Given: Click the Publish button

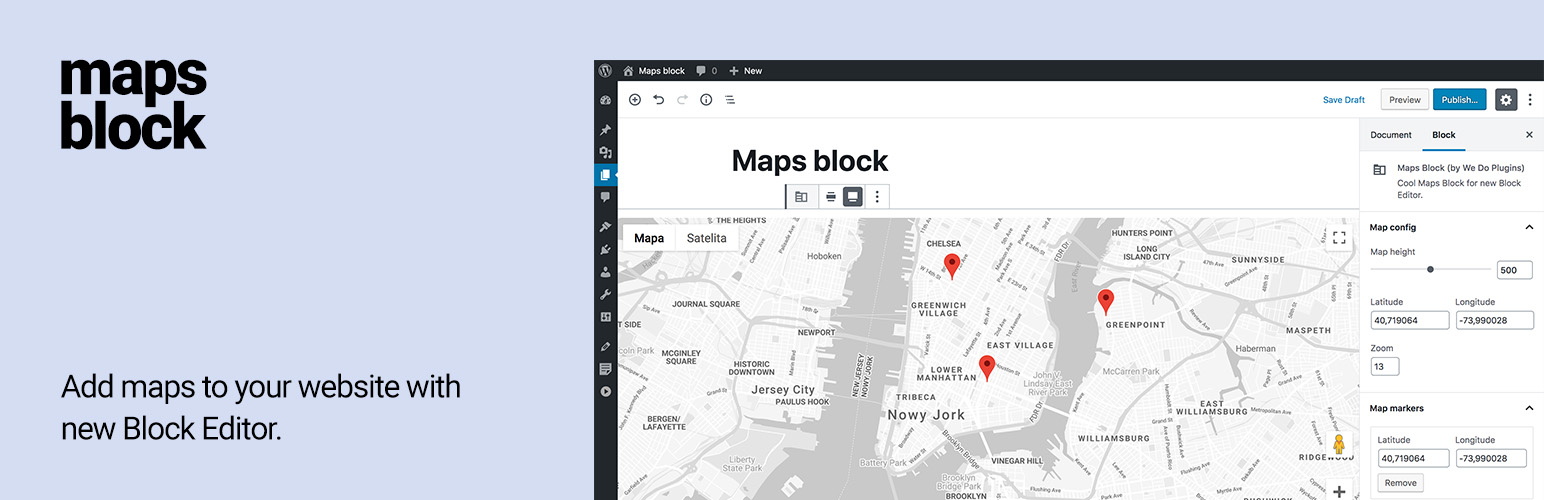Looking at the screenshot, I should coord(1459,100).
